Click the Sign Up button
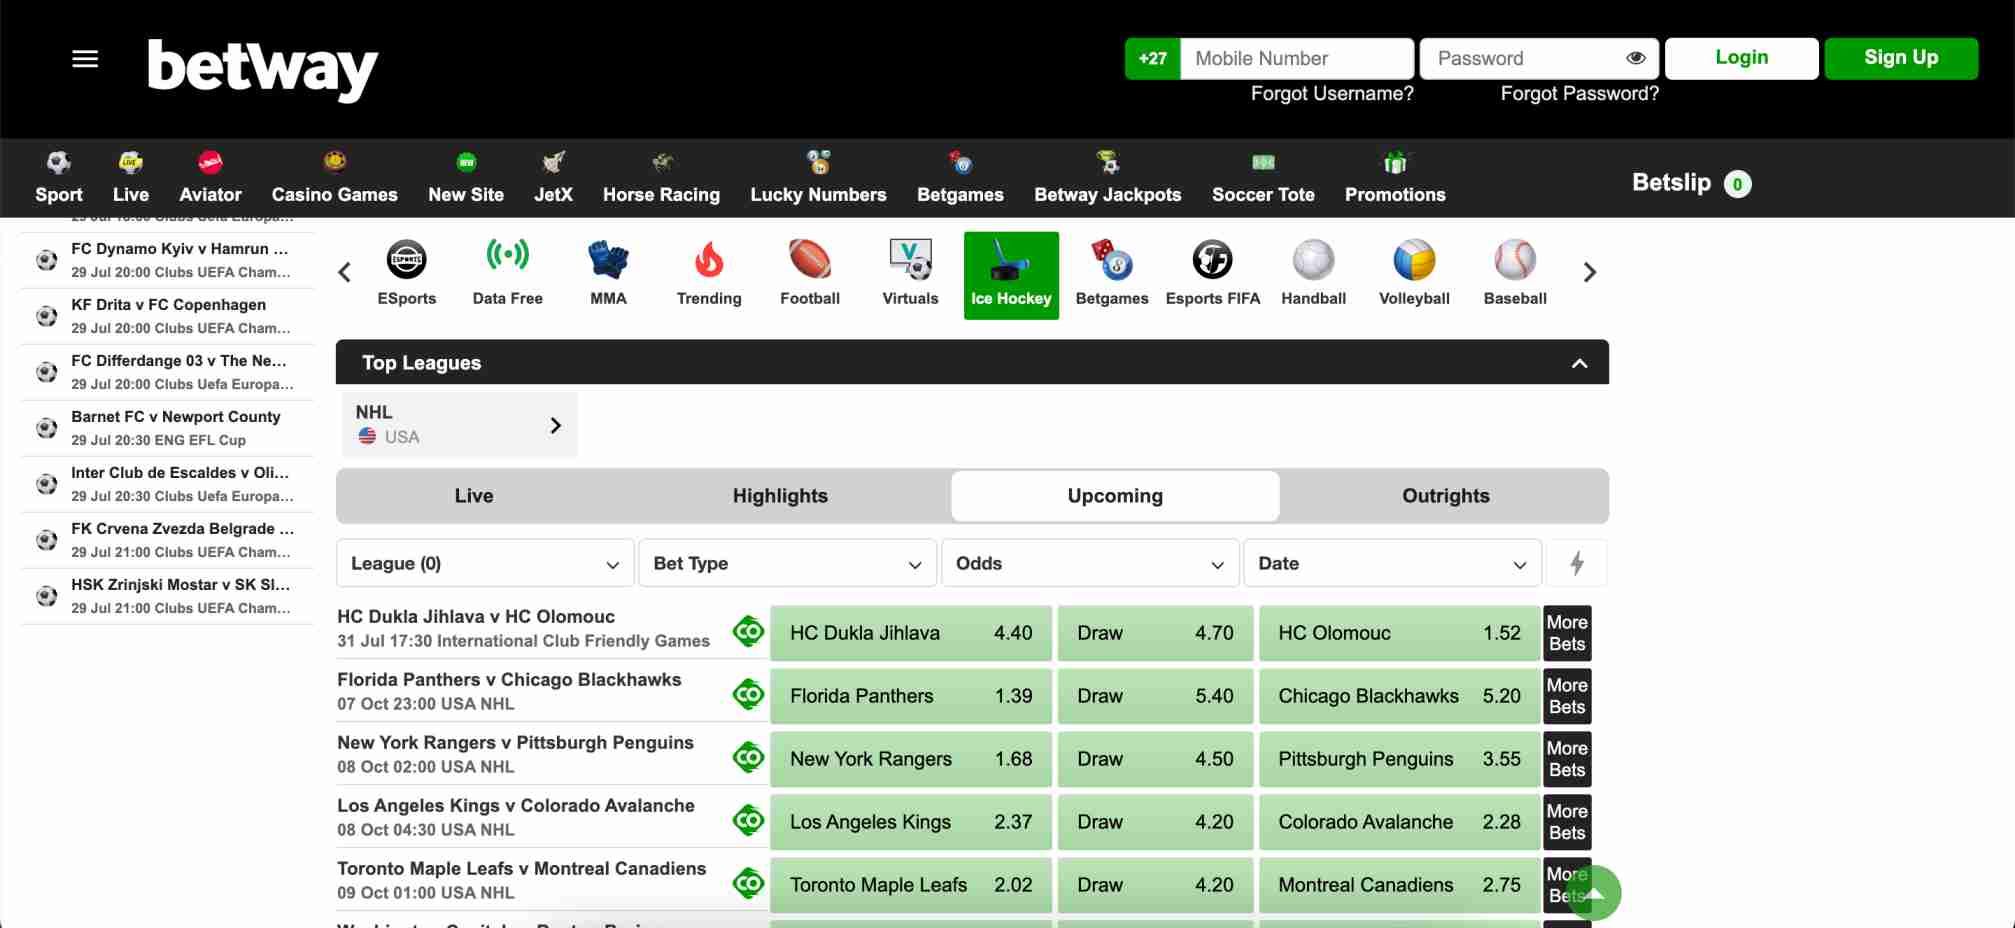The height and width of the screenshot is (928, 2015). (1901, 58)
